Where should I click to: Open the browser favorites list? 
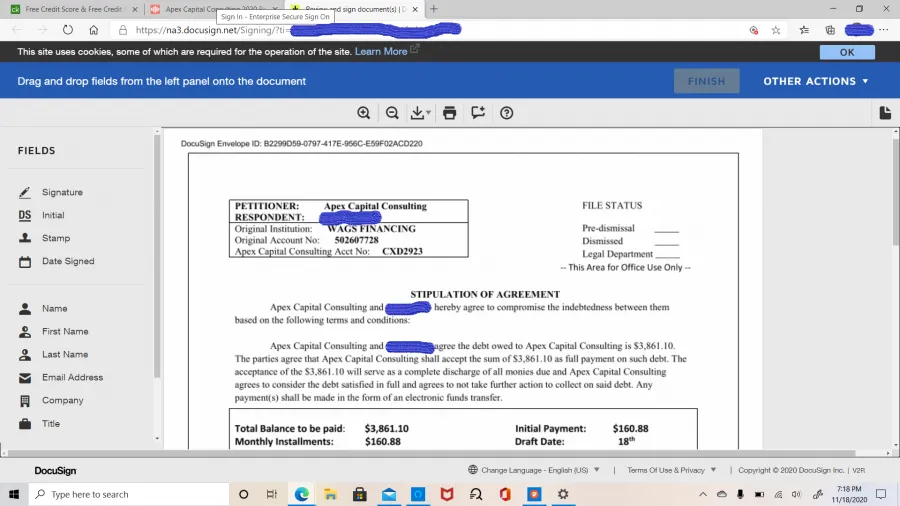pyautogui.click(x=804, y=30)
